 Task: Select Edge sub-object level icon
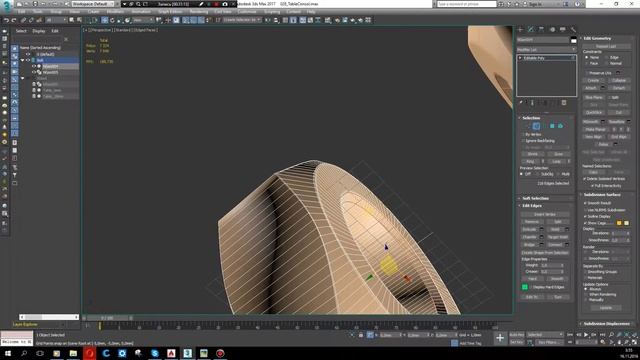click(x=536, y=126)
